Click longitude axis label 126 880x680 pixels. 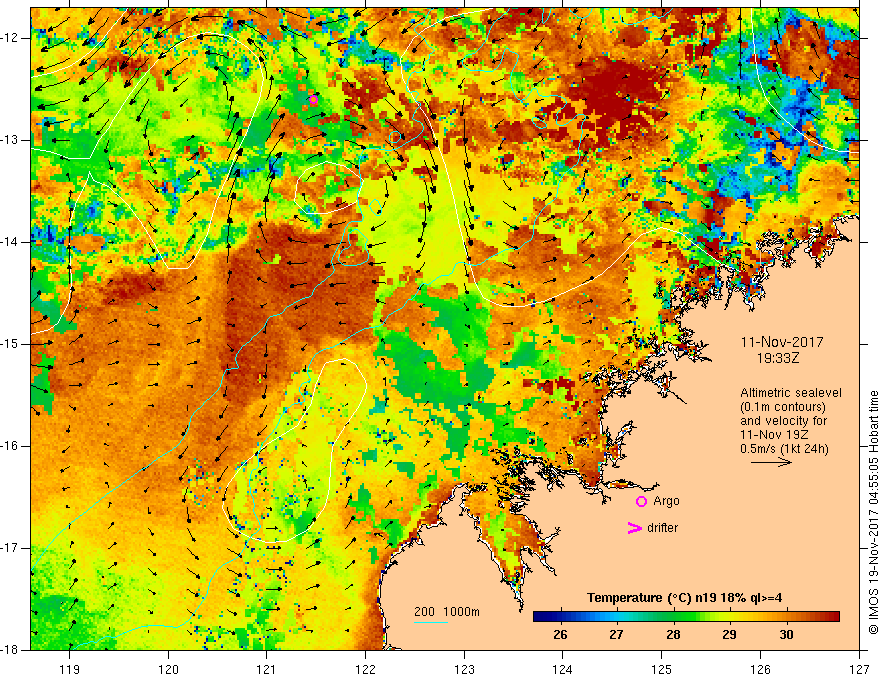(760, 669)
